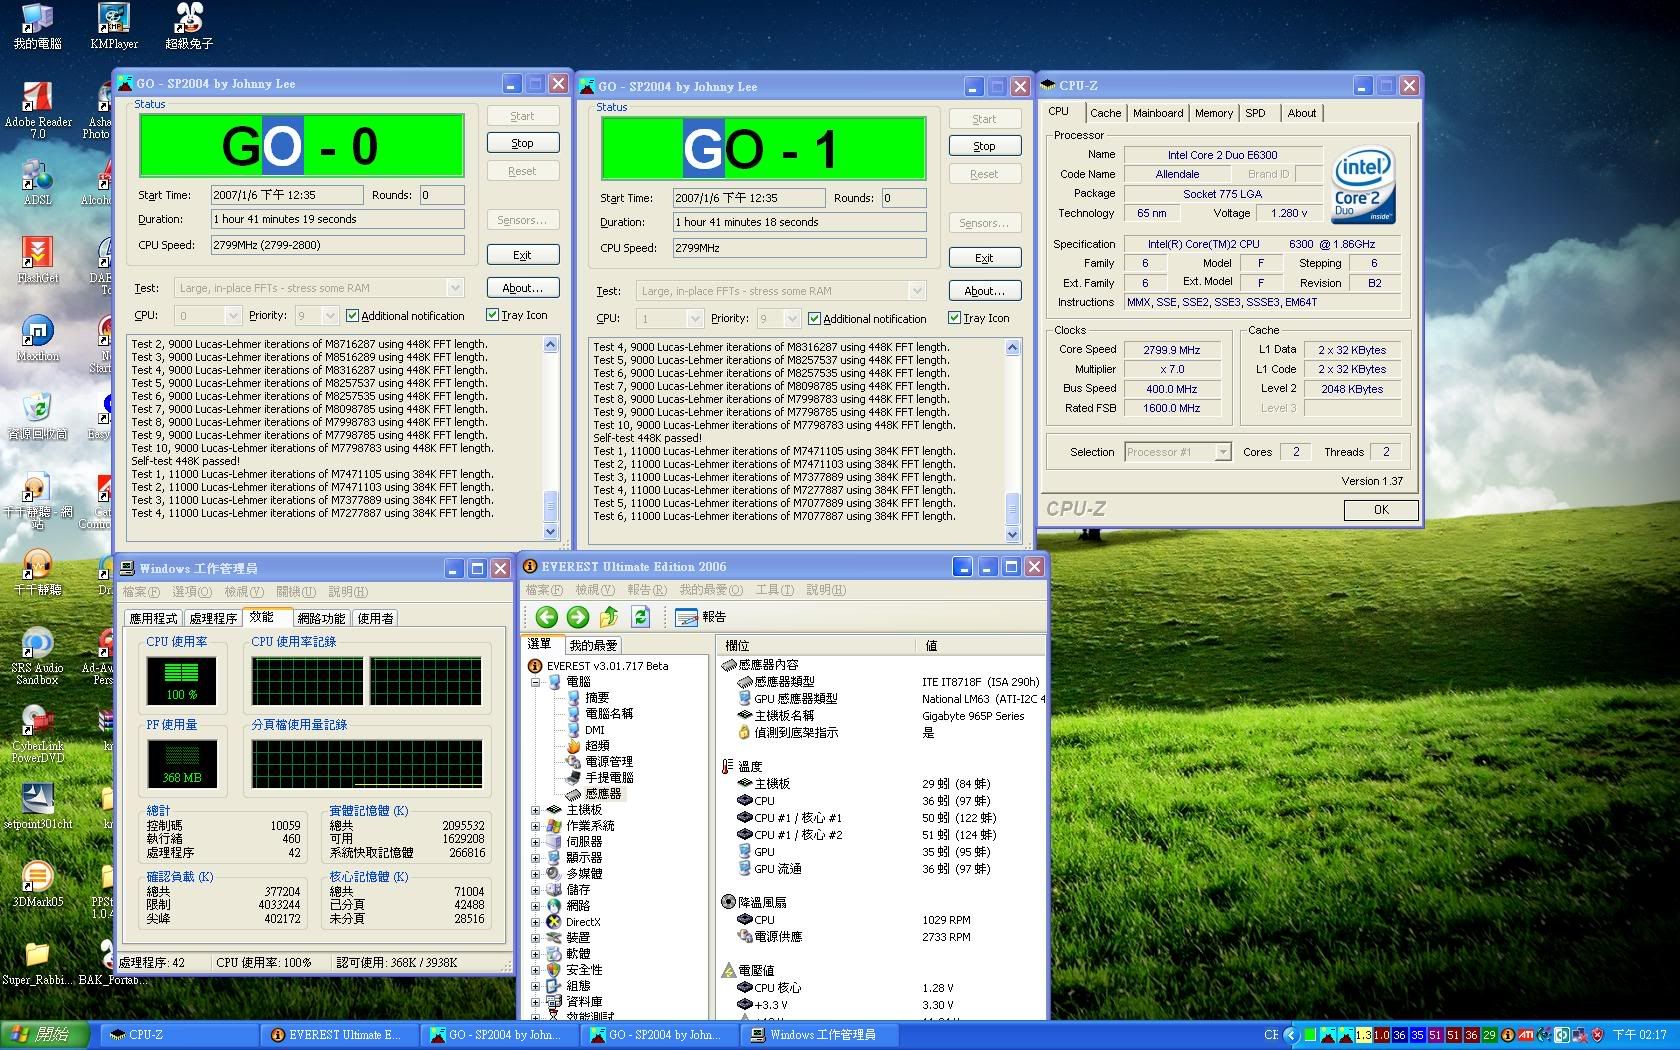Image resolution: width=1680 pixels, height=1050 pixels.
Task: Click the Start Time field in the GO - 0 window
Action: [x=286, y=195]
